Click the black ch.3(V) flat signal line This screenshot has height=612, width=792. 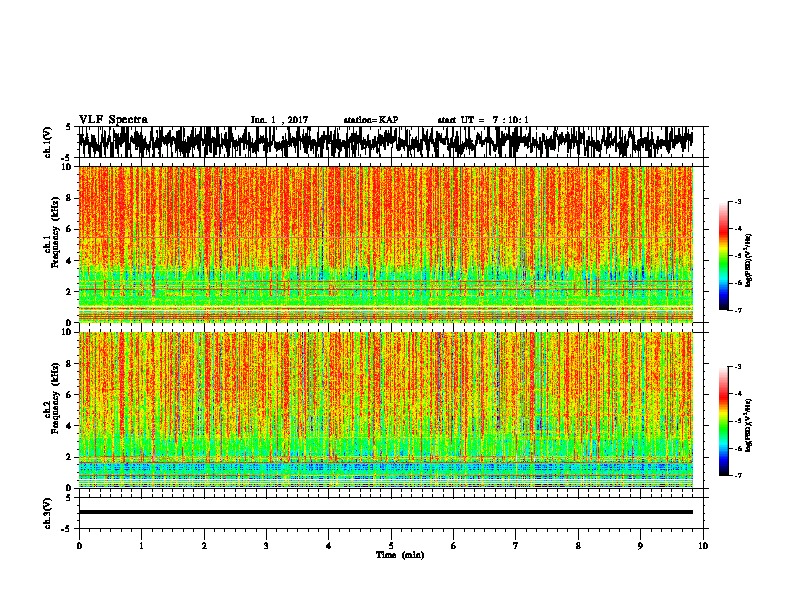pos(386,512)
